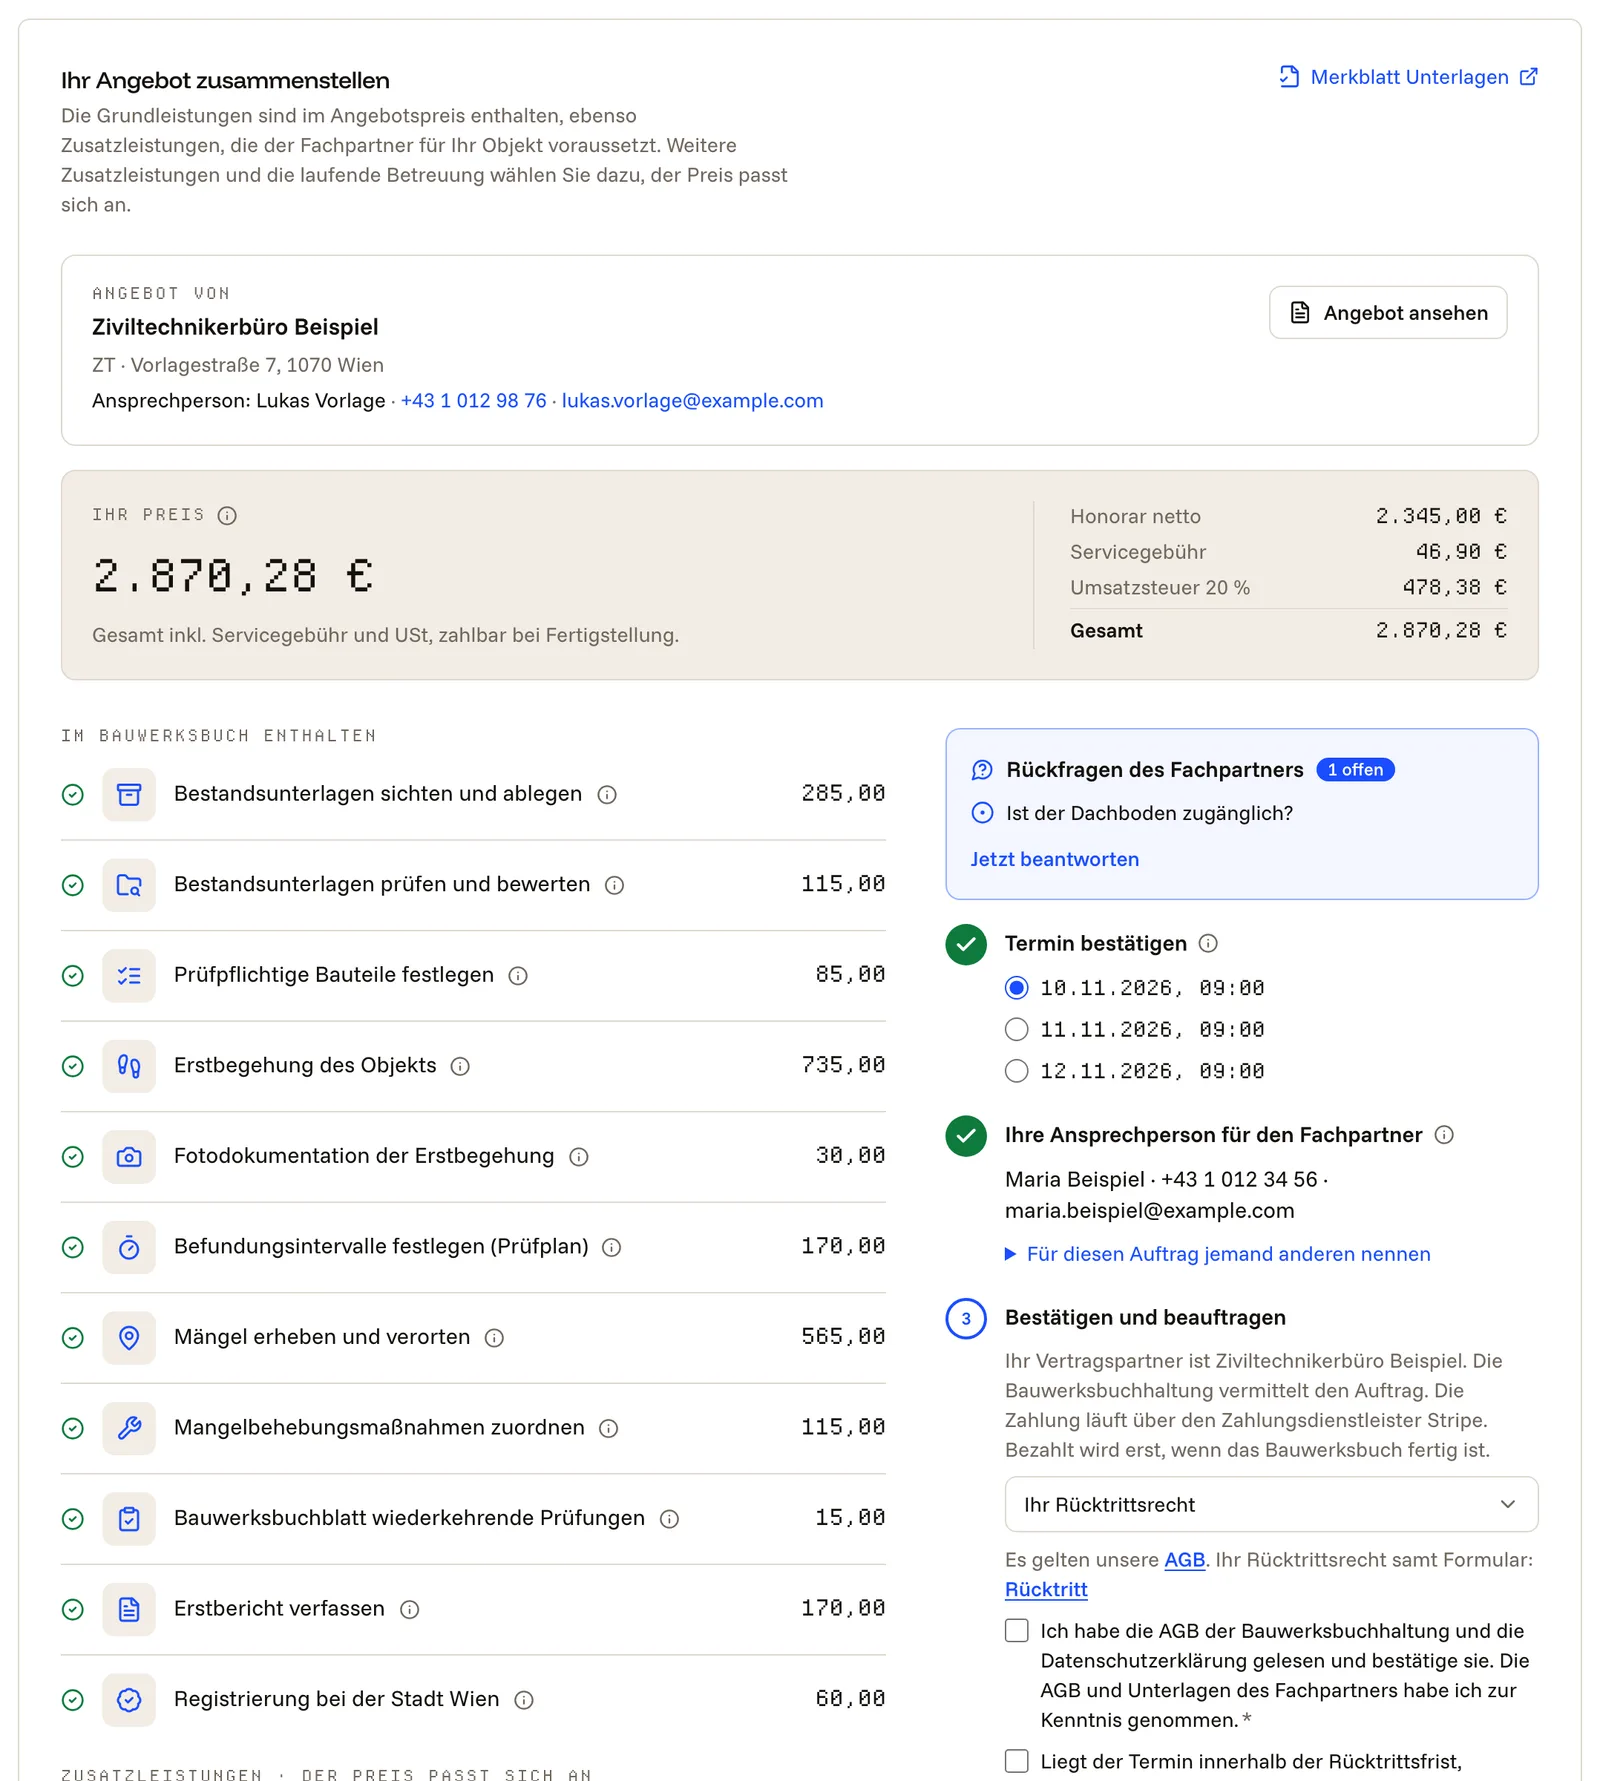Click the archive box icon for Bestandsunterlagen sichten
This screenshot has width=1600, height=1781.
pyautogui.click(x=129, y=795)
